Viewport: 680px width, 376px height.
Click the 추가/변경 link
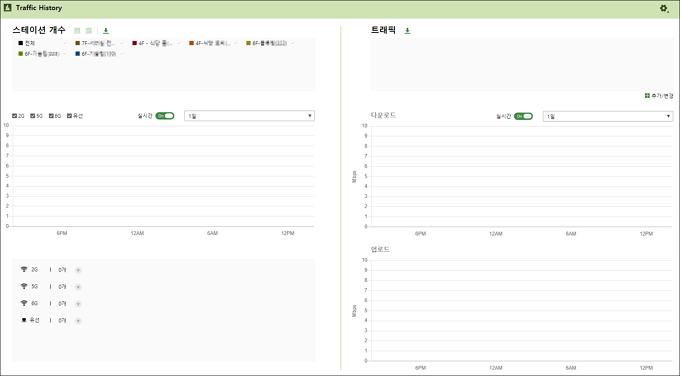tap(662, 96)
